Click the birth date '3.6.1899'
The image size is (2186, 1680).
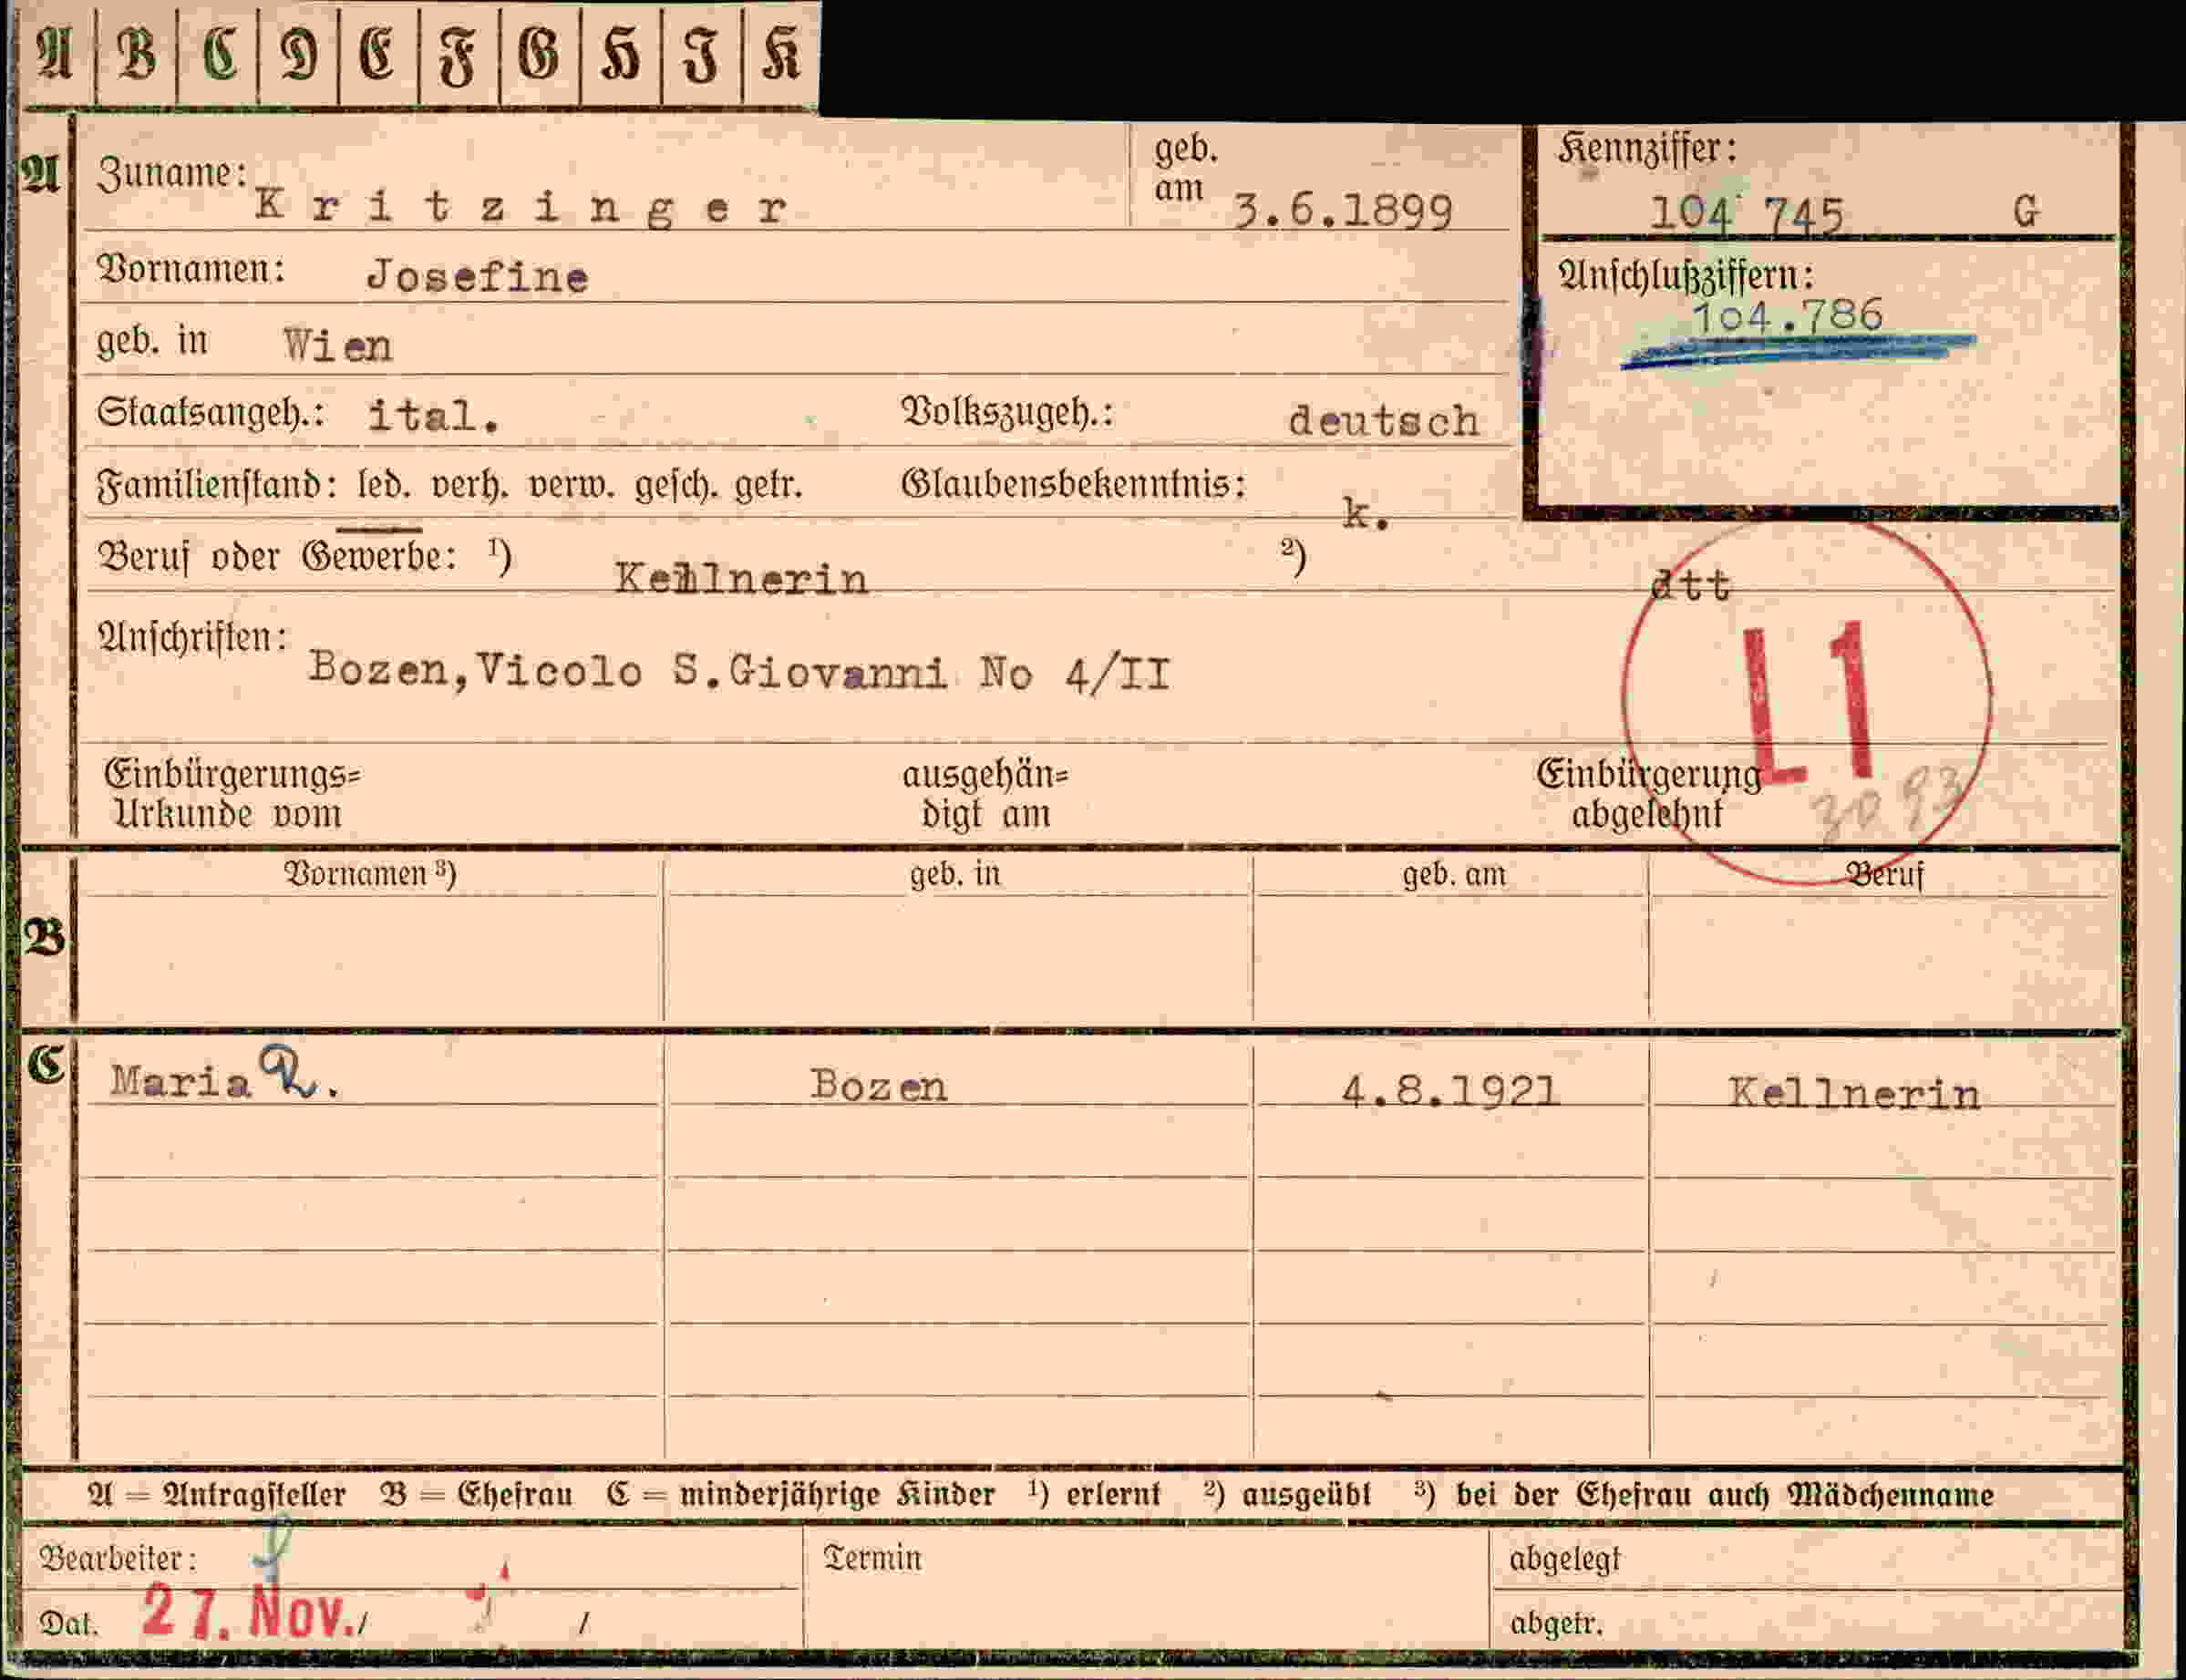[x=1342, y=211]
